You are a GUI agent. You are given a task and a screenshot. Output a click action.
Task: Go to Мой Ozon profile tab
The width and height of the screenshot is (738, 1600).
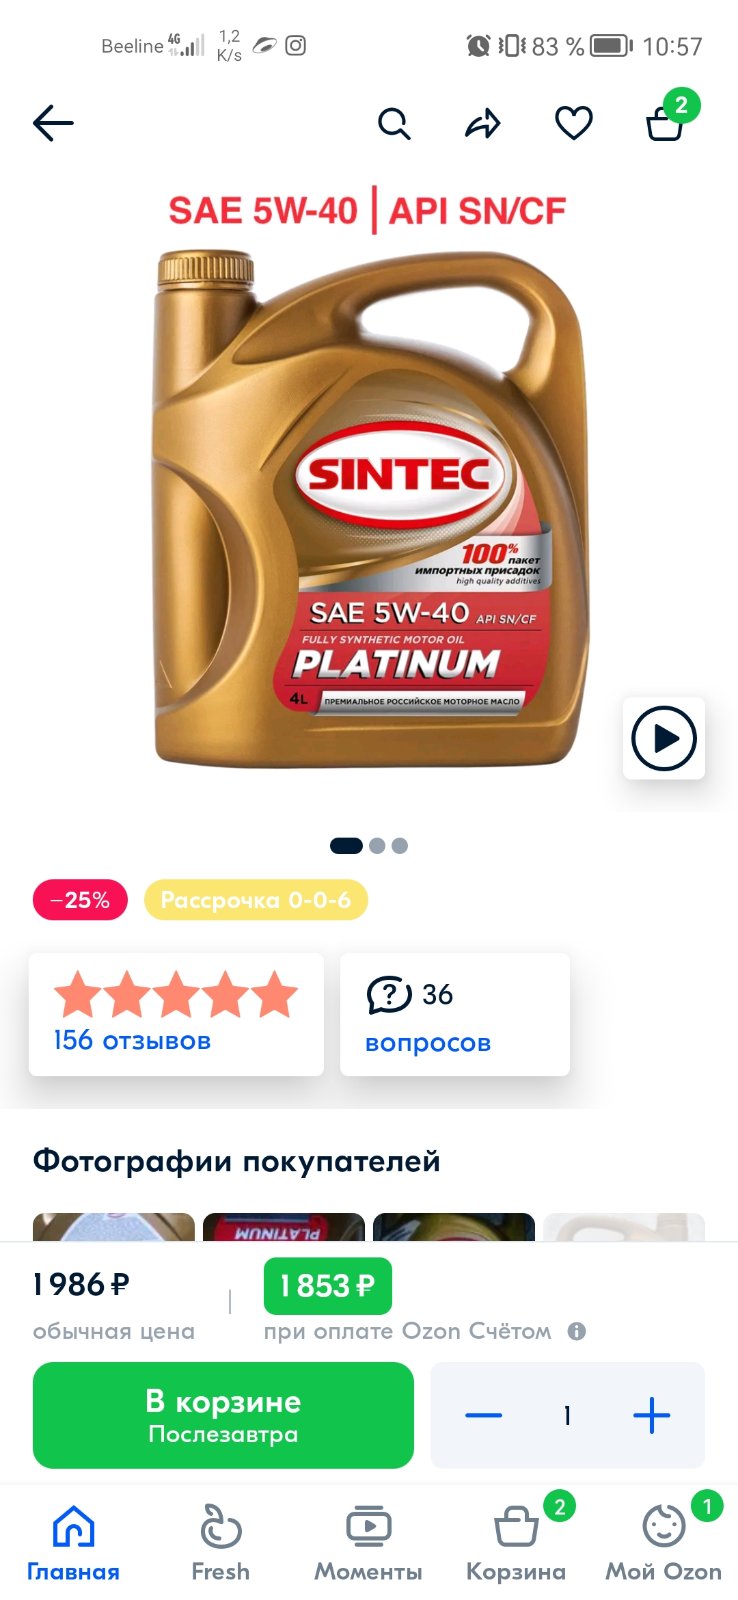tap(664, 1543)
